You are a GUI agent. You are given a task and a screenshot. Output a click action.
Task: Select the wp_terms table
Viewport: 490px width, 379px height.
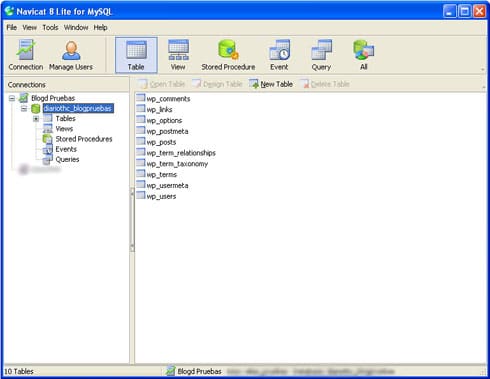click(x=162, y=175)
